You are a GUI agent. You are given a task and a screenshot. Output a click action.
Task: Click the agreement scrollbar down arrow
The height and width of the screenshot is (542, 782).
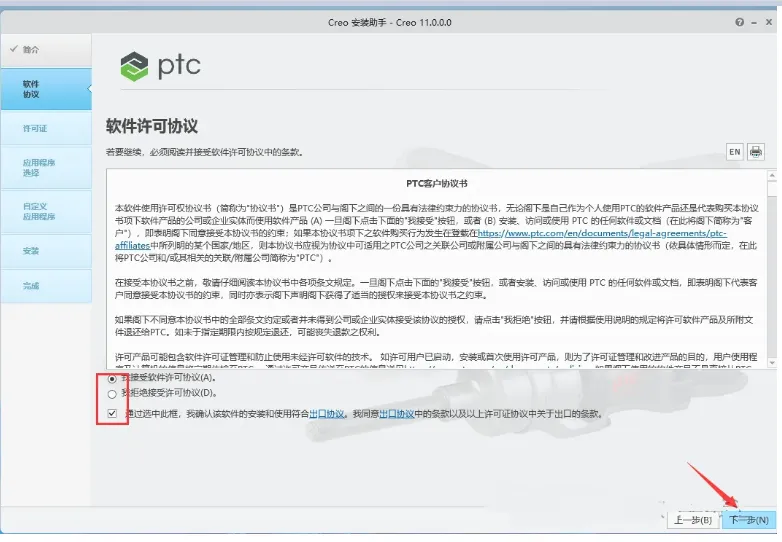(x=772, y=363)
